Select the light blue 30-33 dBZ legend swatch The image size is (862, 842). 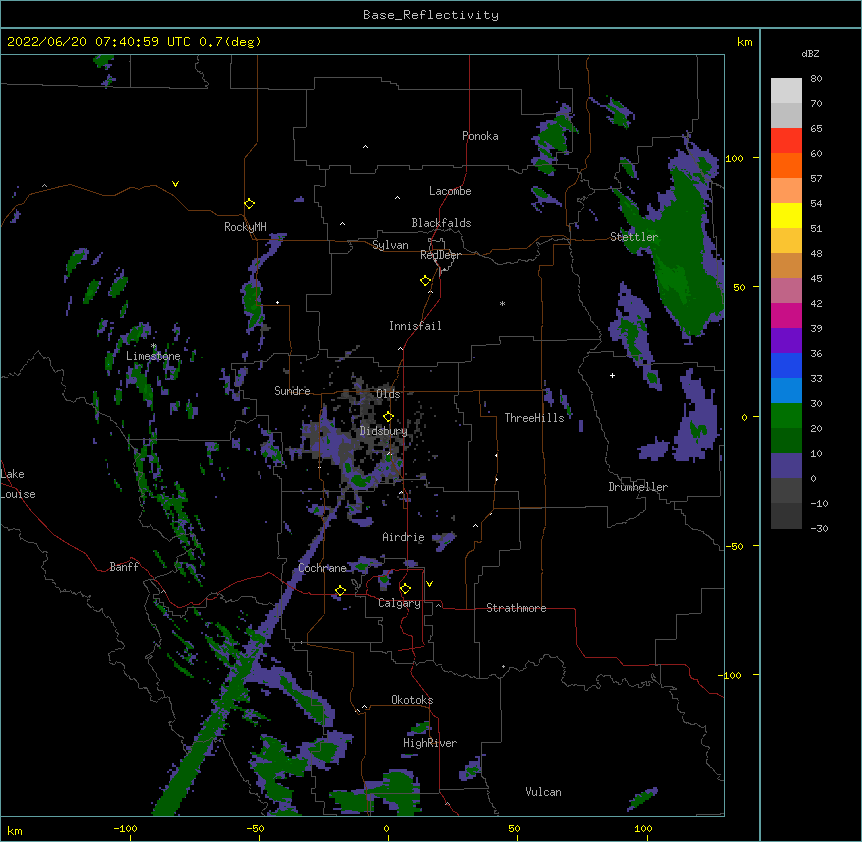click(x=786, y=390)
